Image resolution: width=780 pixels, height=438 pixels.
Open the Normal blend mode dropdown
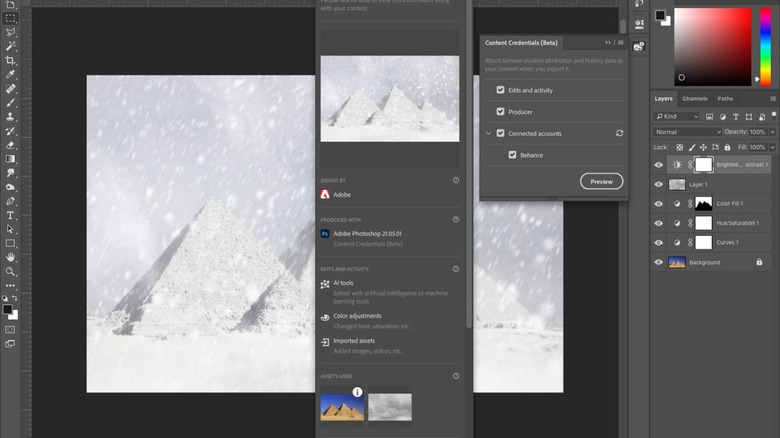(687, 132)
